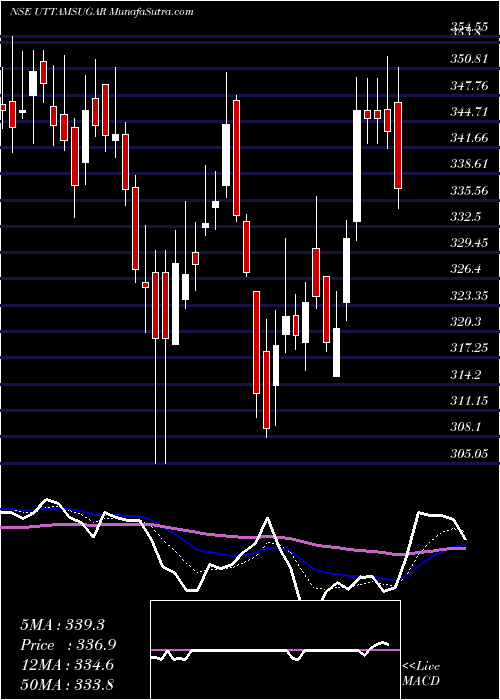Click the 329.45 price axis label
The width and height of the screenshot is (500, 700).
(x=469, y=243)
